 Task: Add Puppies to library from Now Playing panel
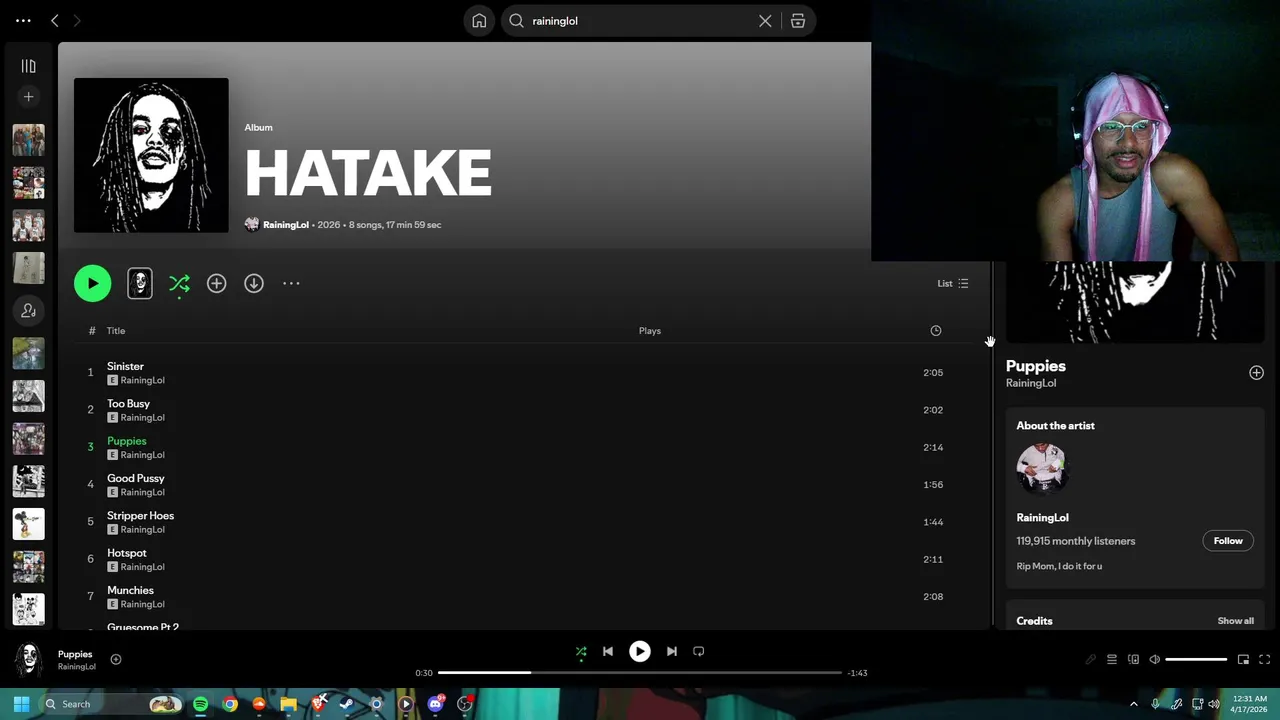coord(1256,372)
